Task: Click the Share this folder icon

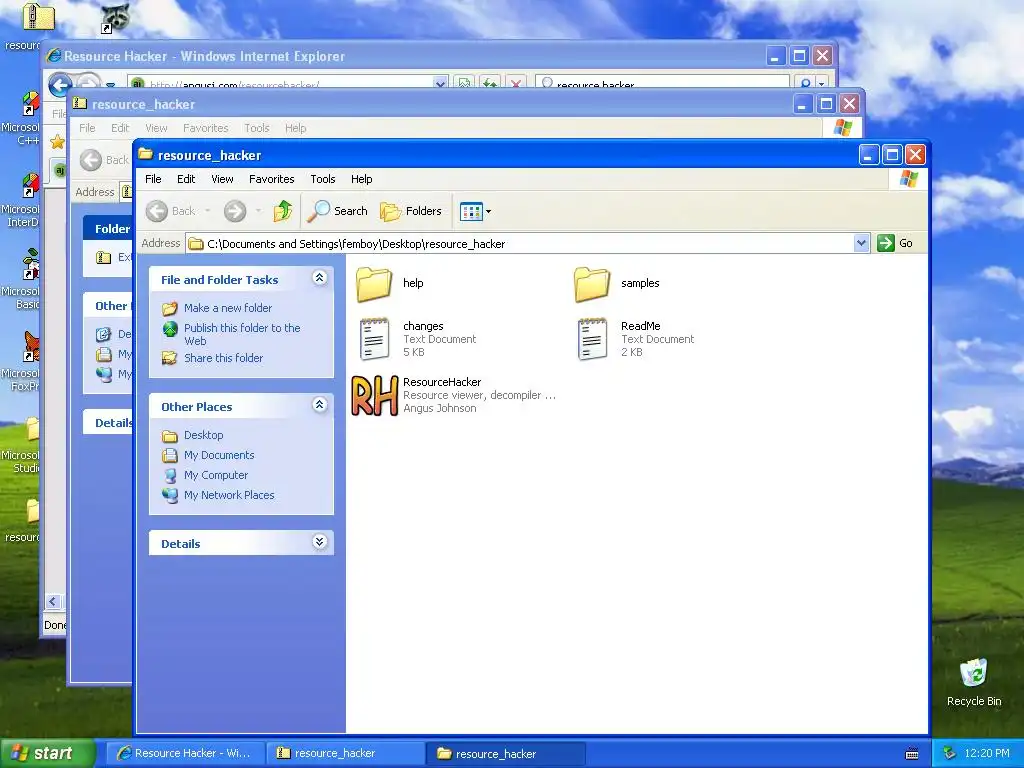Action: click(170, 358)
